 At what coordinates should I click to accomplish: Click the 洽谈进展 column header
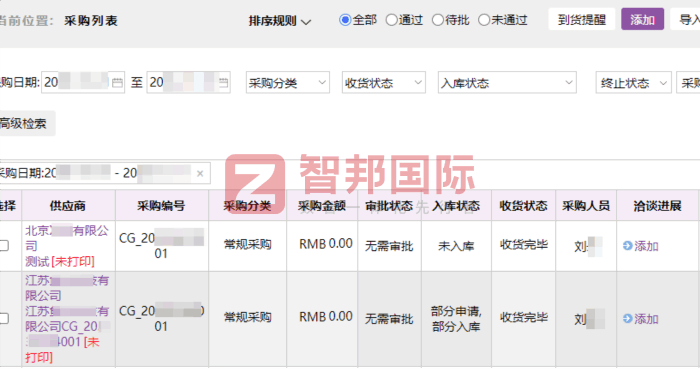coord(657,206)
